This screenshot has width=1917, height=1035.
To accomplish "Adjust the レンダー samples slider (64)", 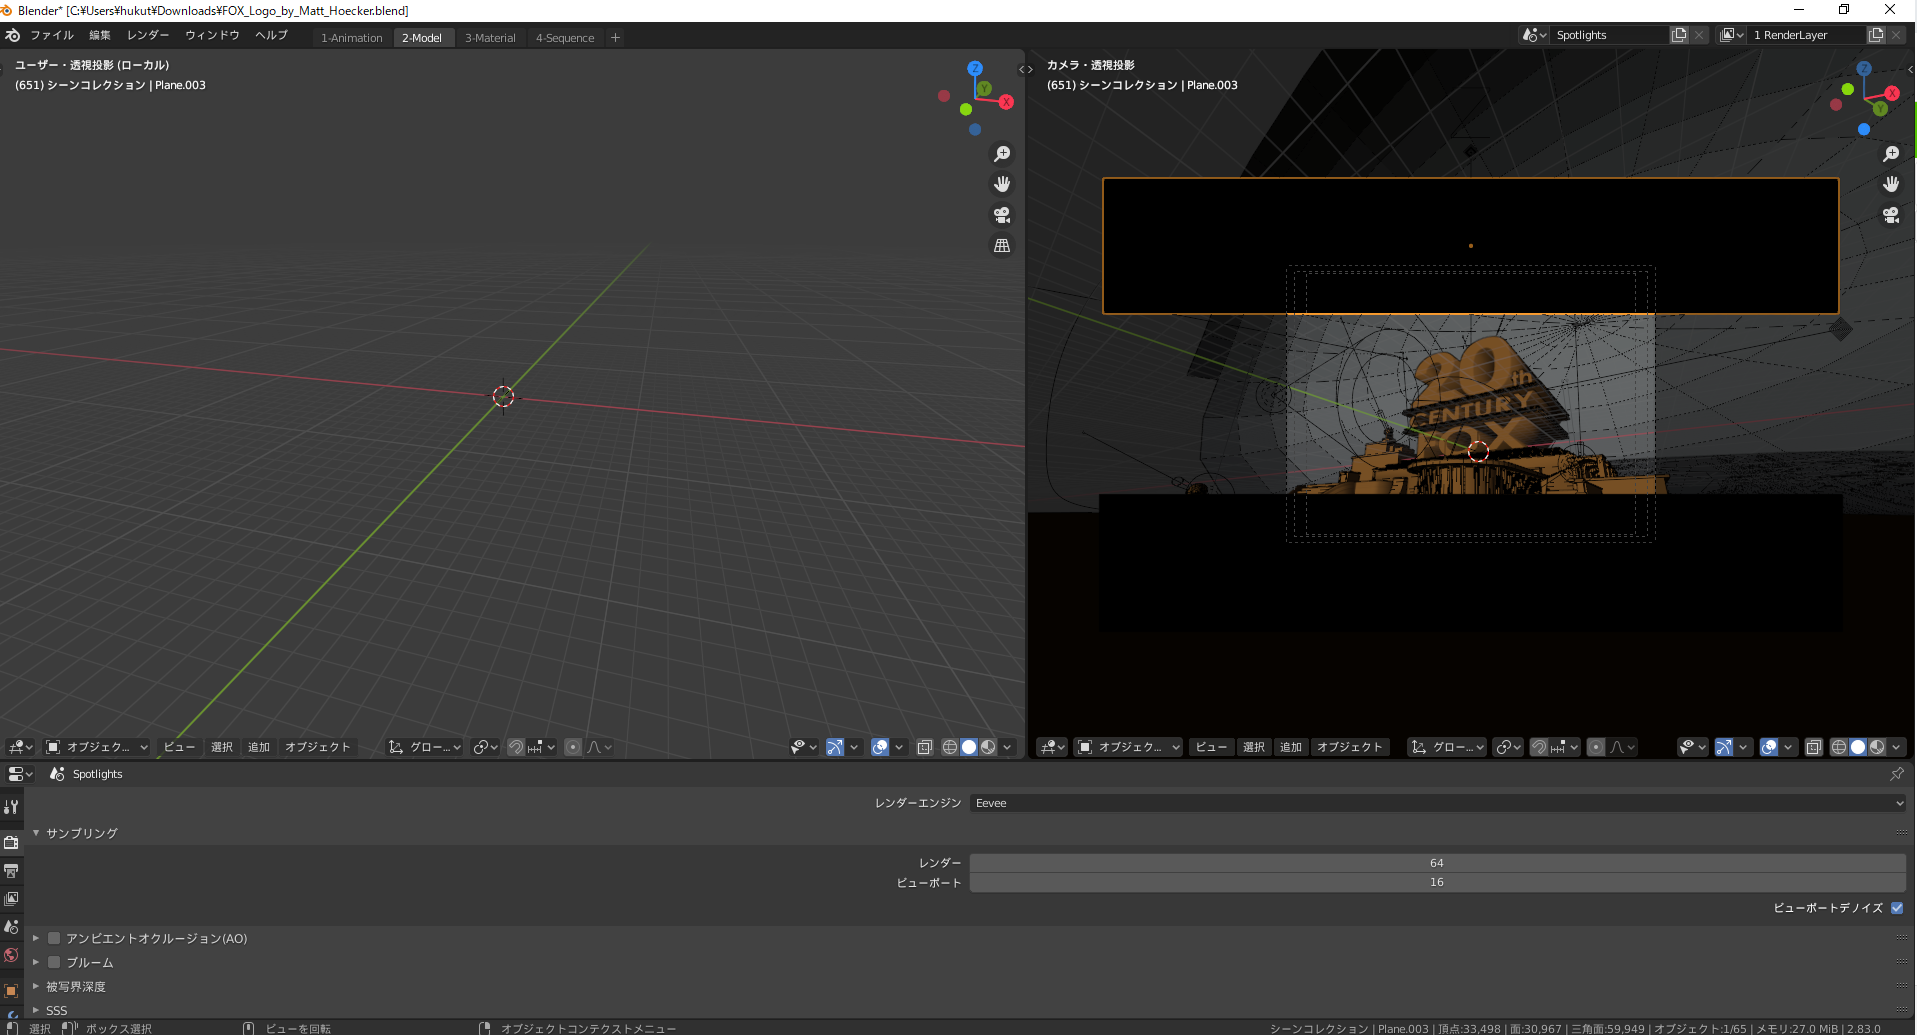I will (1438, 863).
